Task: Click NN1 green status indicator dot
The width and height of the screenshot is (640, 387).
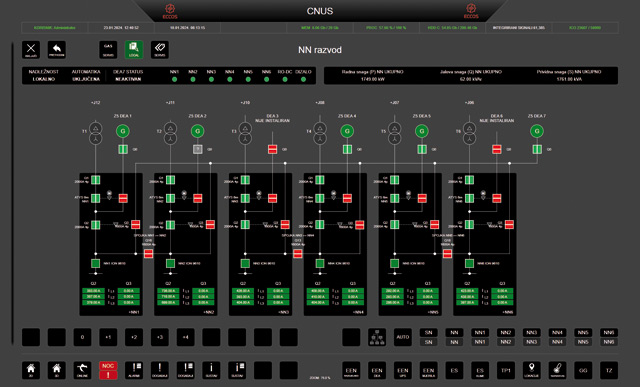Action: pos(174,80)
